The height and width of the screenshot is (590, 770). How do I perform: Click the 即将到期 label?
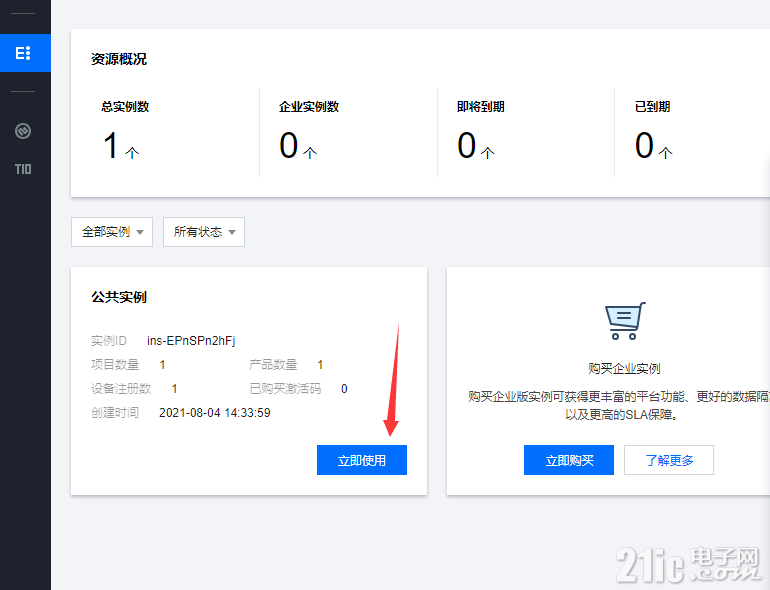point(481,107)
